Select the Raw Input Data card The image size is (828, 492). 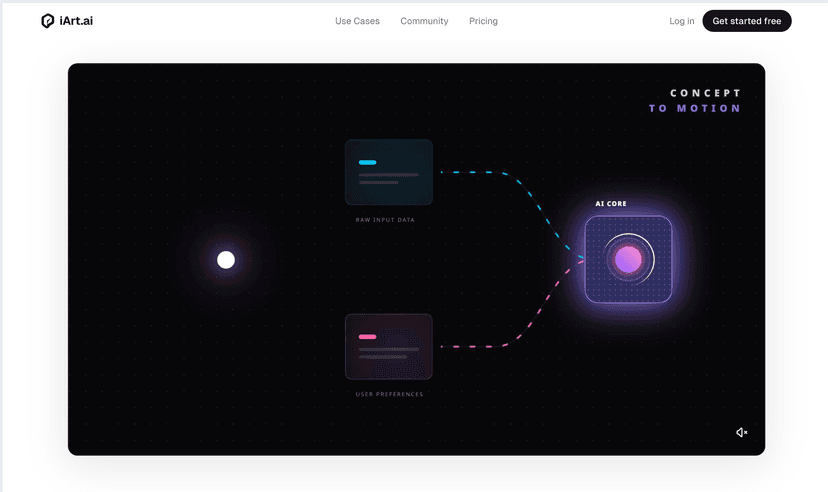(389, 172)
